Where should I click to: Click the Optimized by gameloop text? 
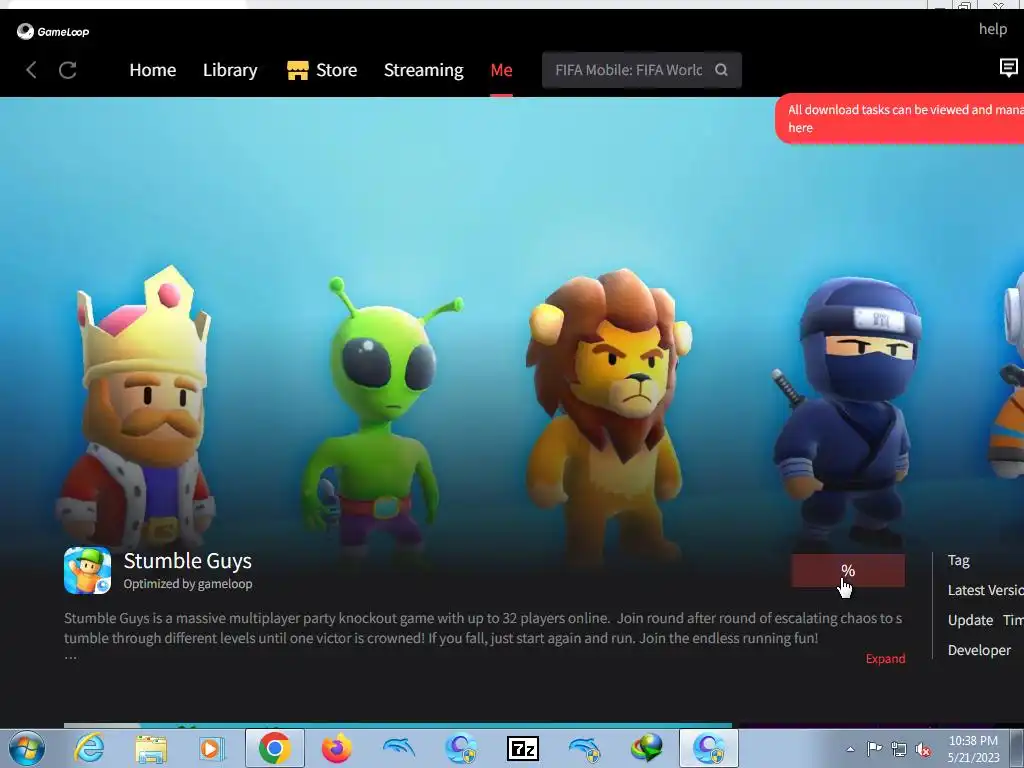click(188, 584)
